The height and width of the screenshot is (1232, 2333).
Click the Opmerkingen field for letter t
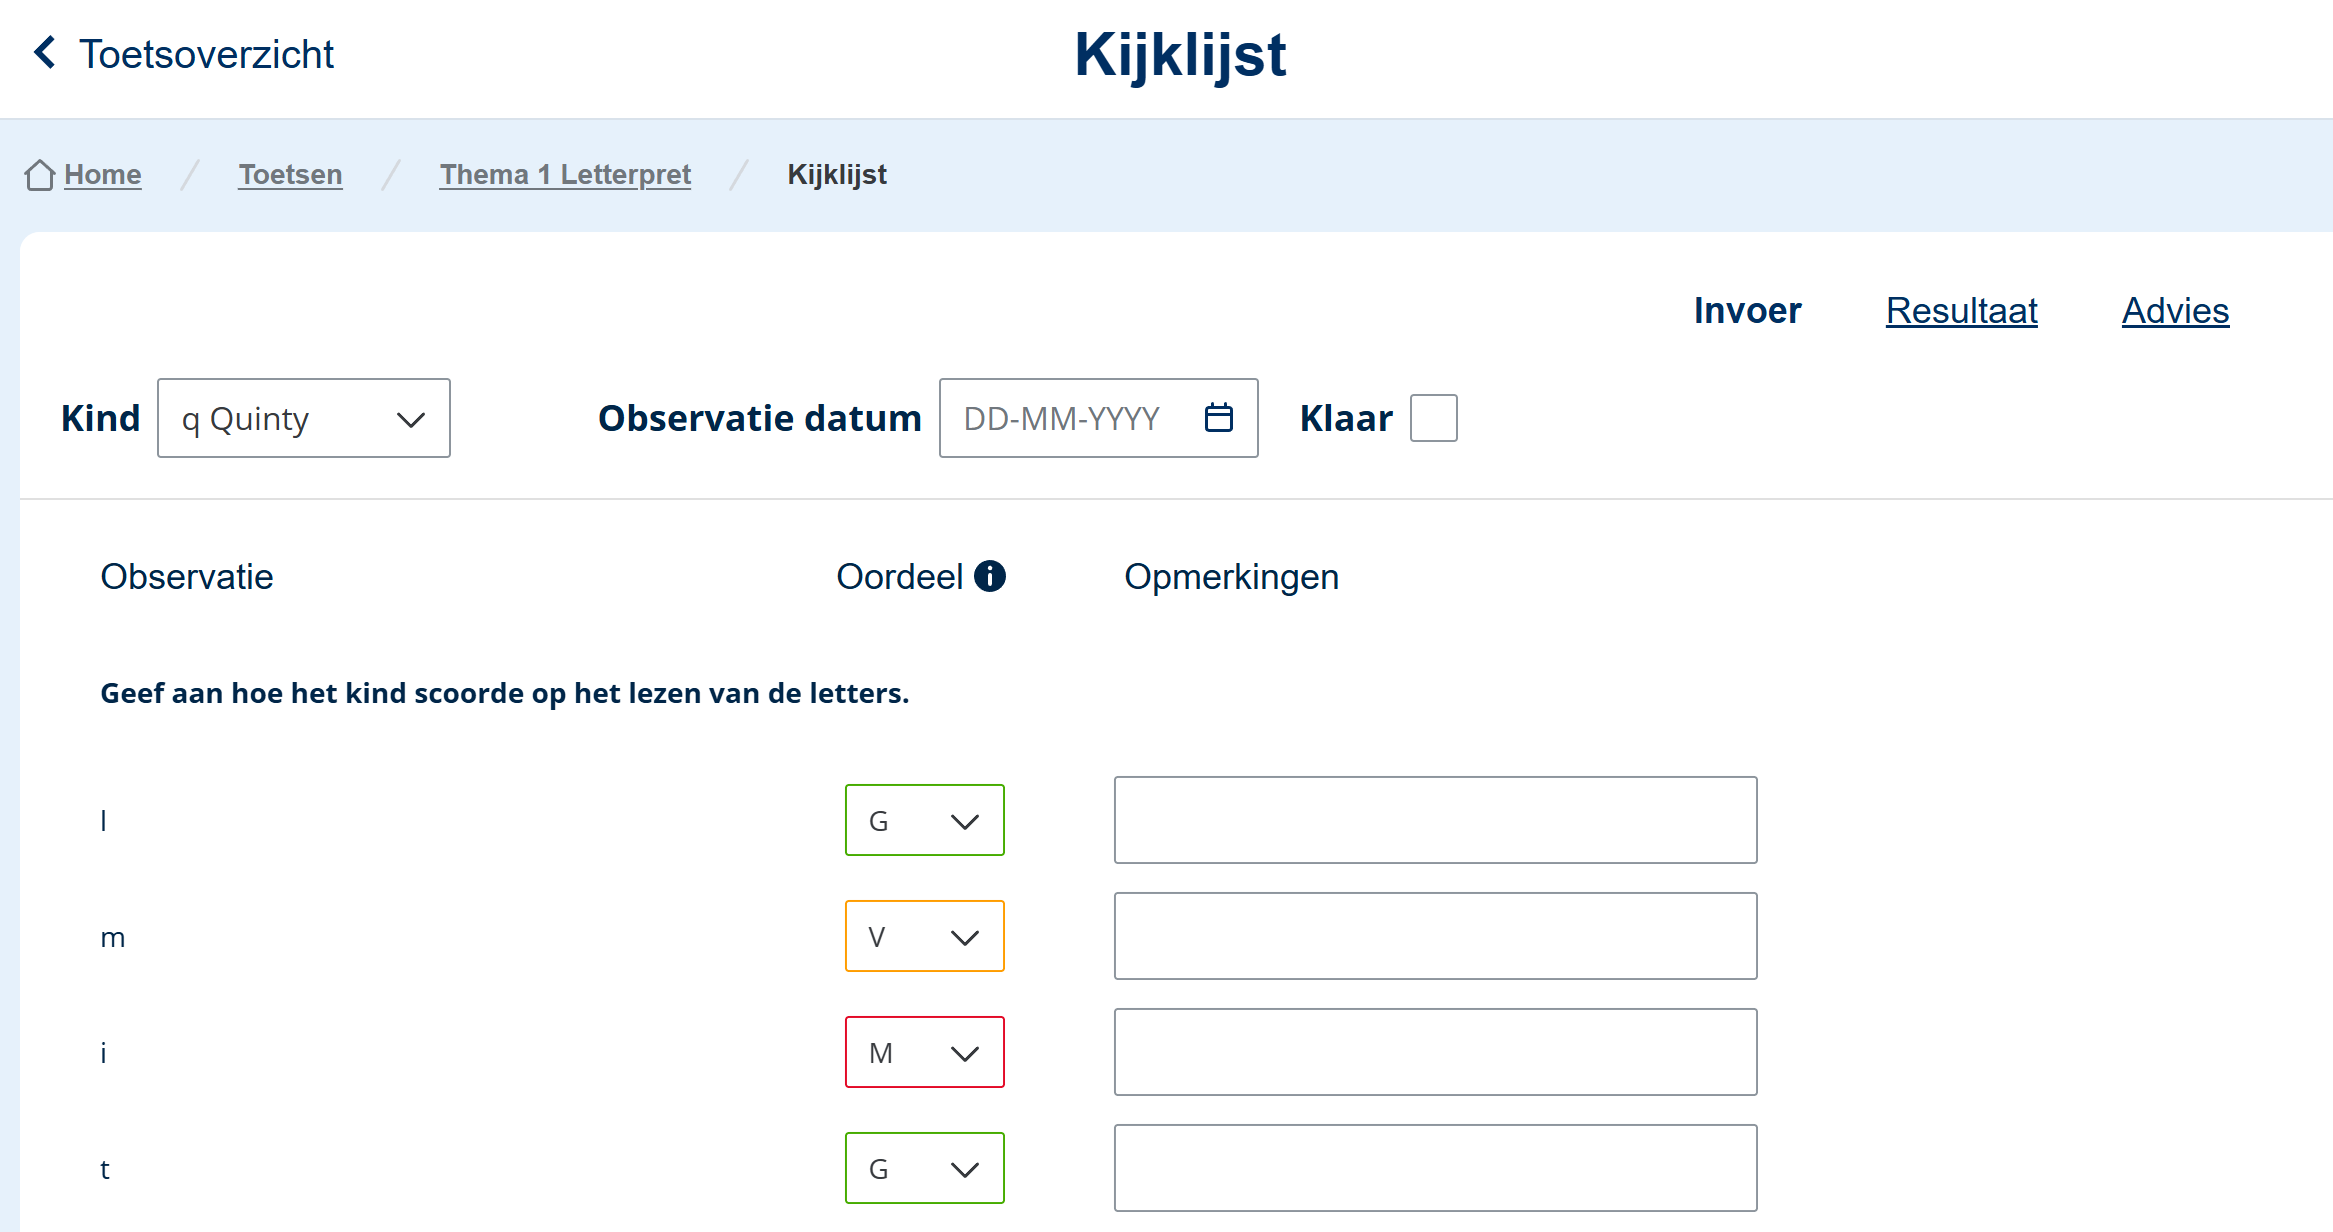point(1435,1169)
